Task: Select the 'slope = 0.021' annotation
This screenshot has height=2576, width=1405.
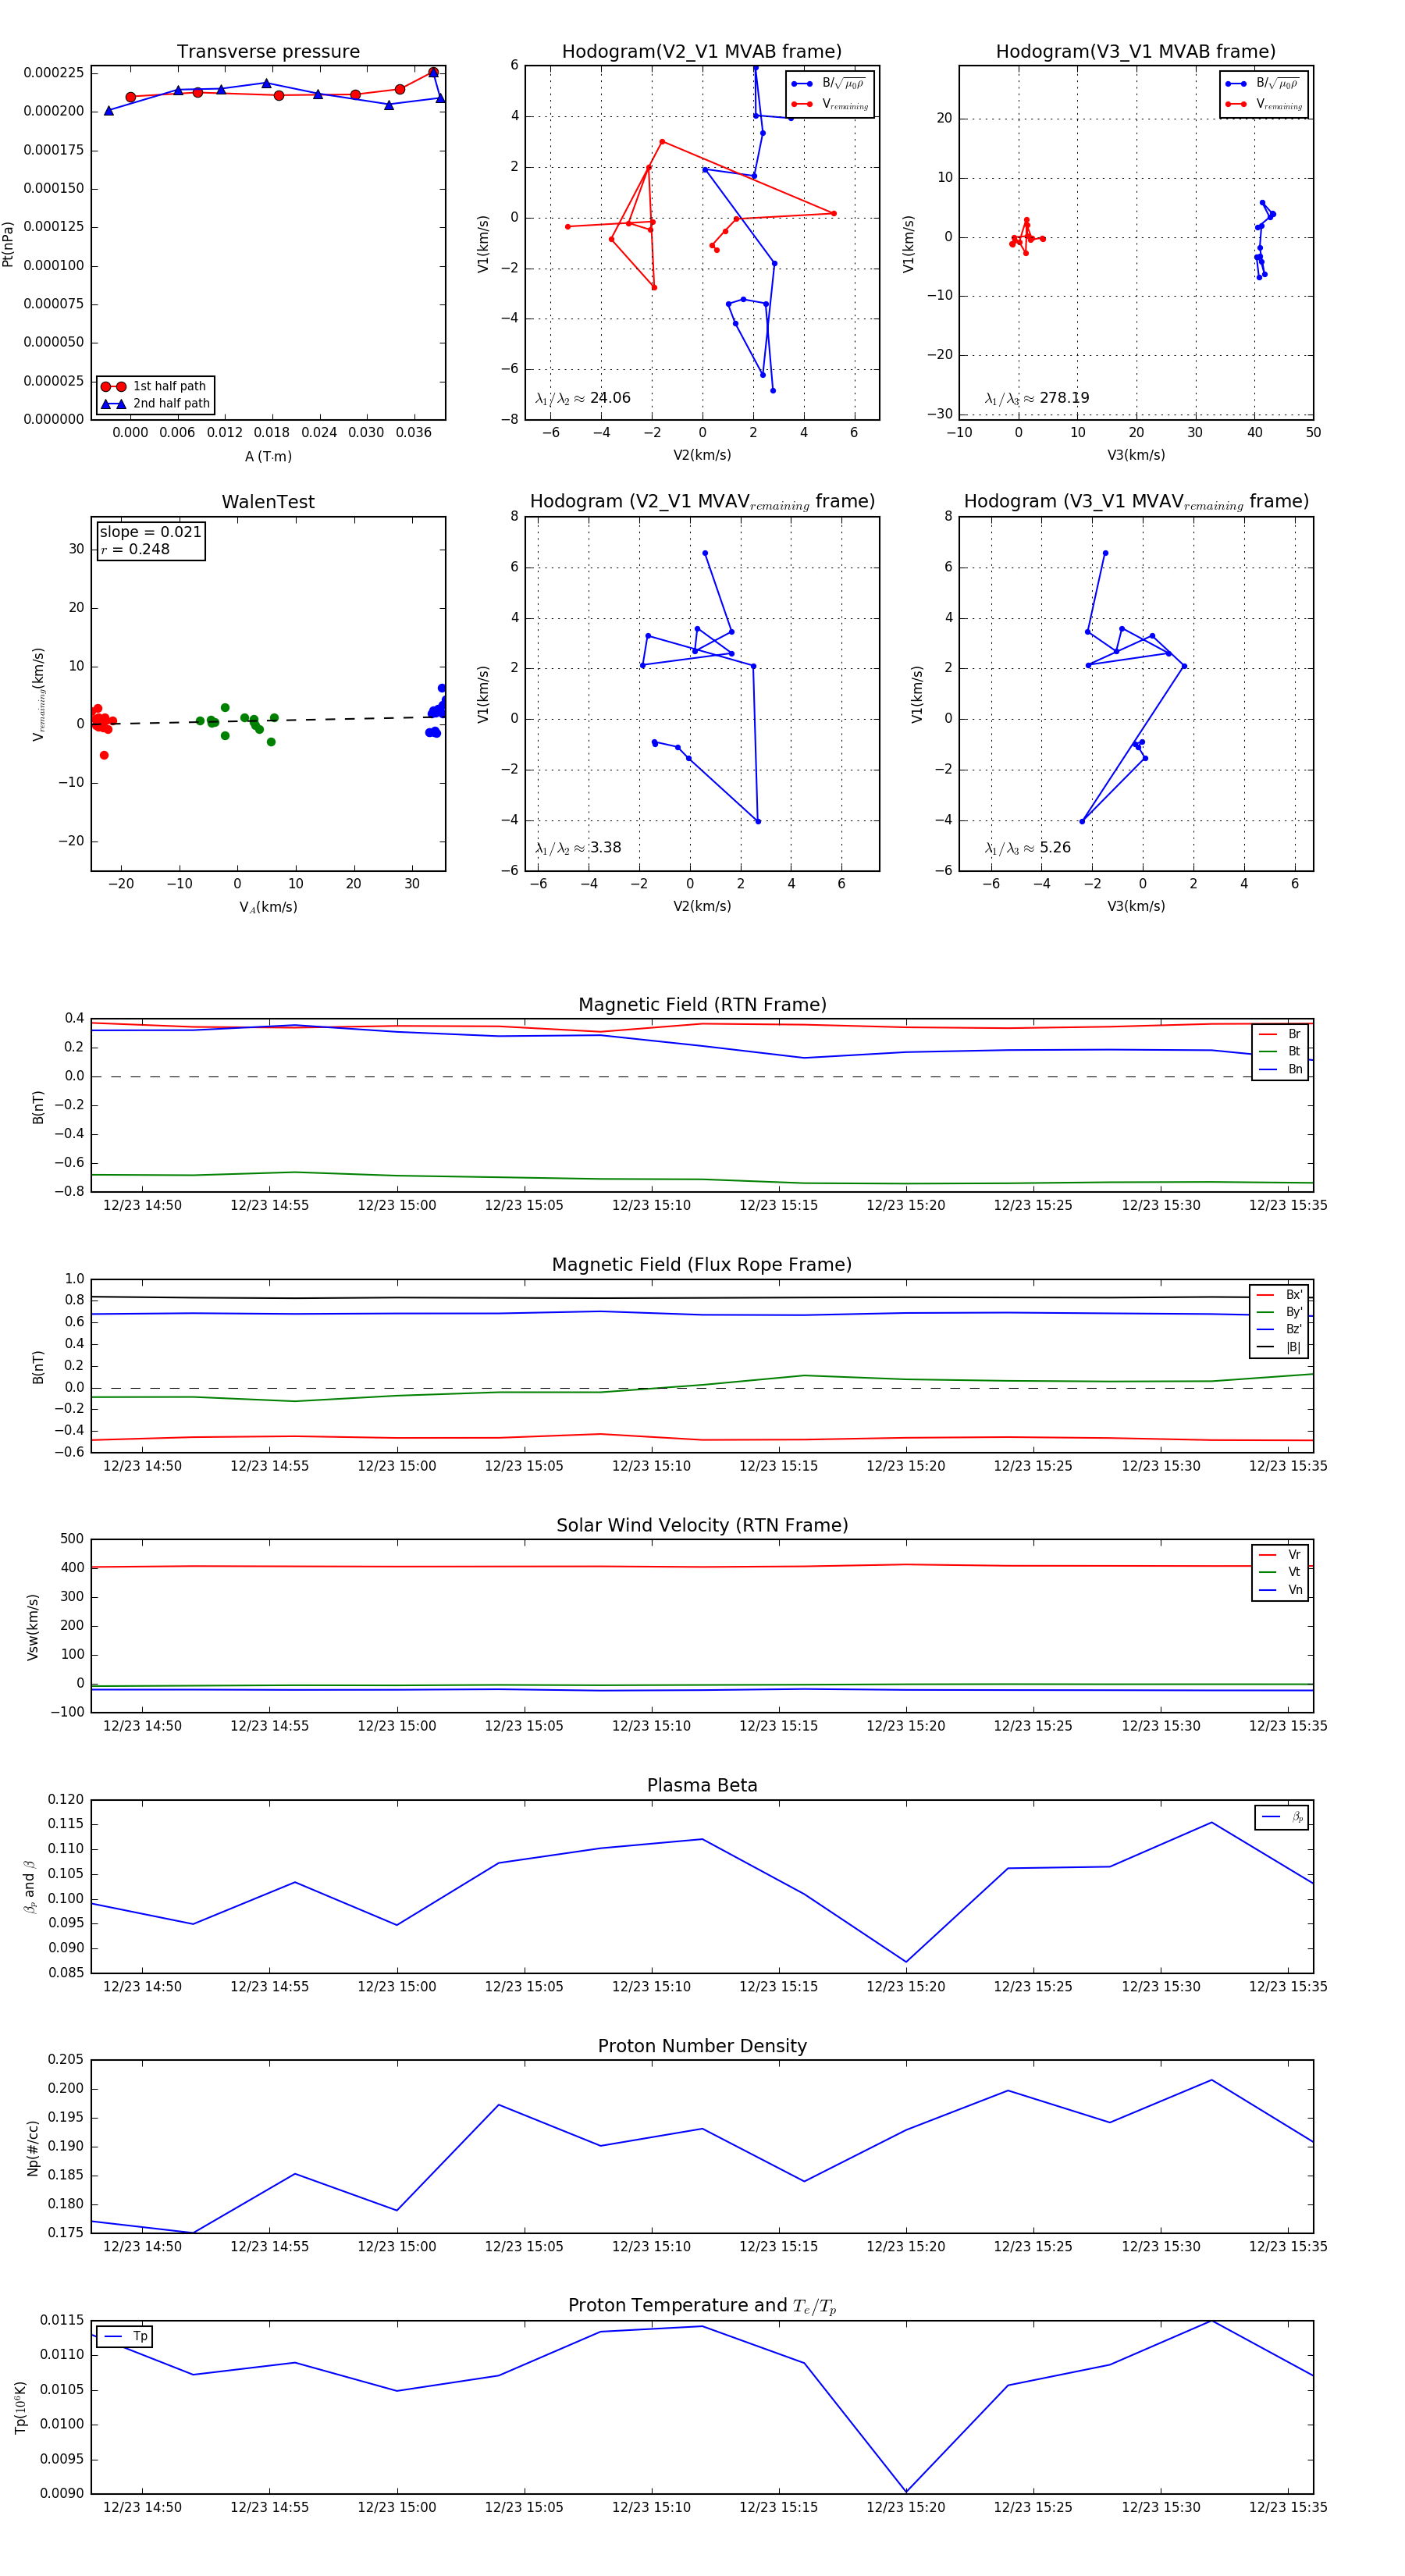Action: [150, 532]
